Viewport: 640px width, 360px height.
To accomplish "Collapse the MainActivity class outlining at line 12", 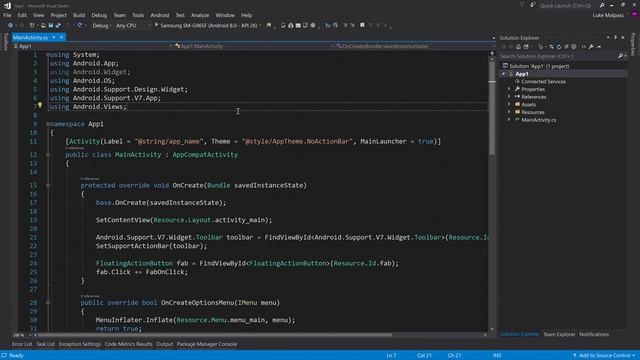I will pos(48,155).
